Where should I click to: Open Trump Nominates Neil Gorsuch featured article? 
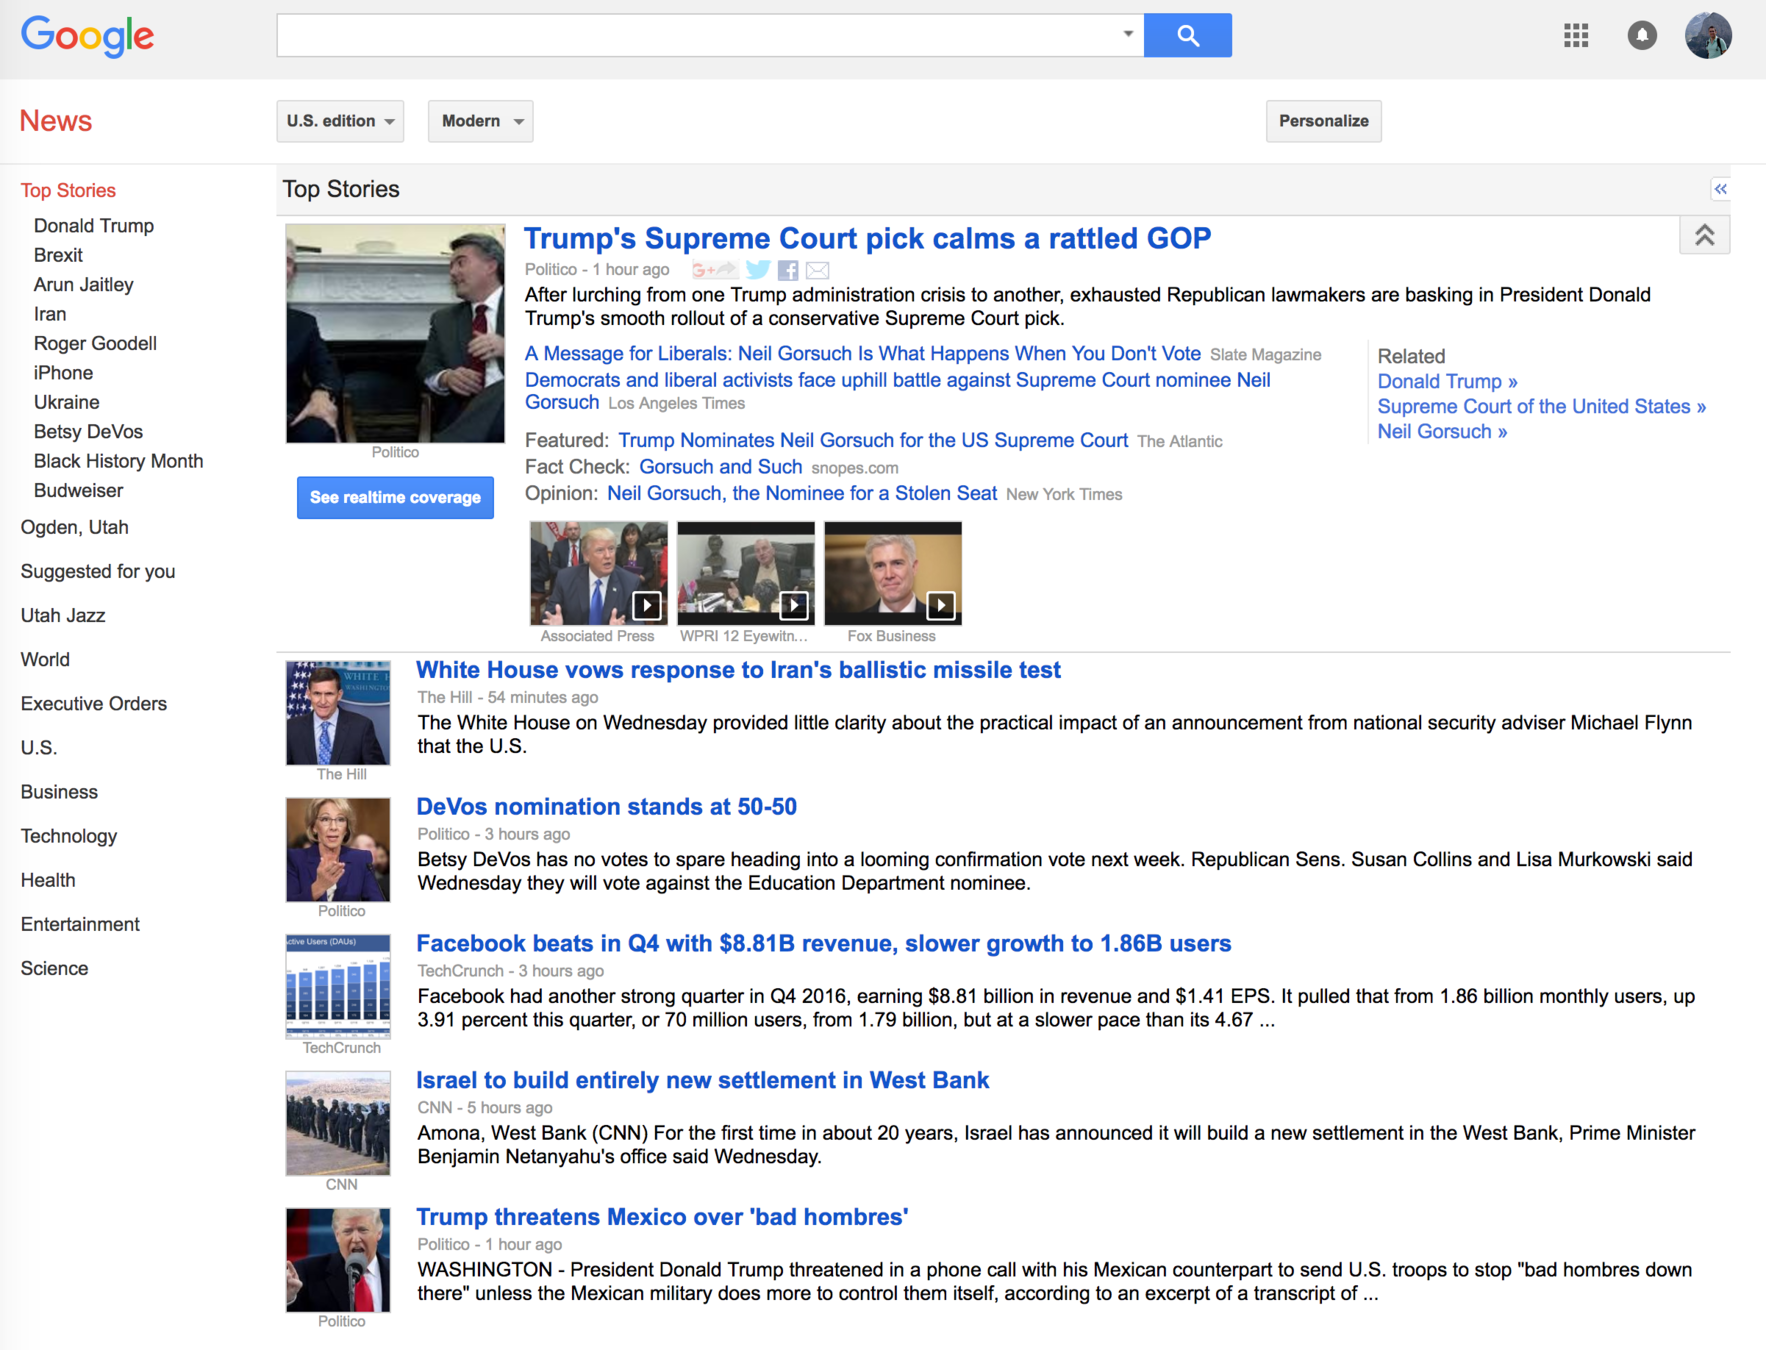(873, 441)
